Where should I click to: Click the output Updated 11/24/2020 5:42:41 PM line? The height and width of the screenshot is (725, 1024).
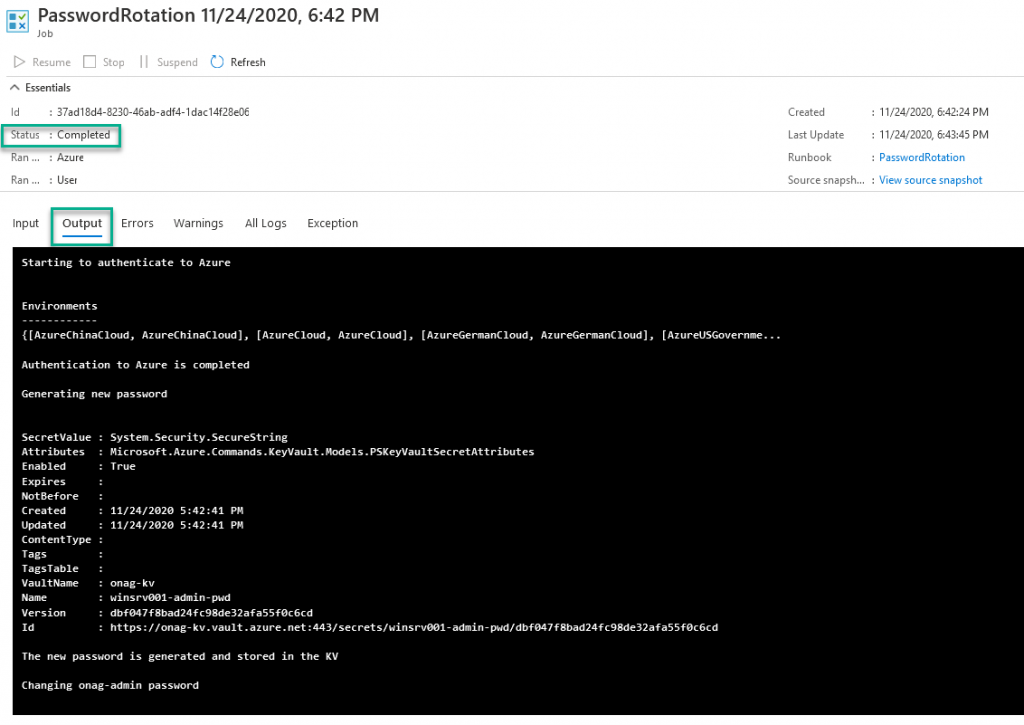pos(133,525)
